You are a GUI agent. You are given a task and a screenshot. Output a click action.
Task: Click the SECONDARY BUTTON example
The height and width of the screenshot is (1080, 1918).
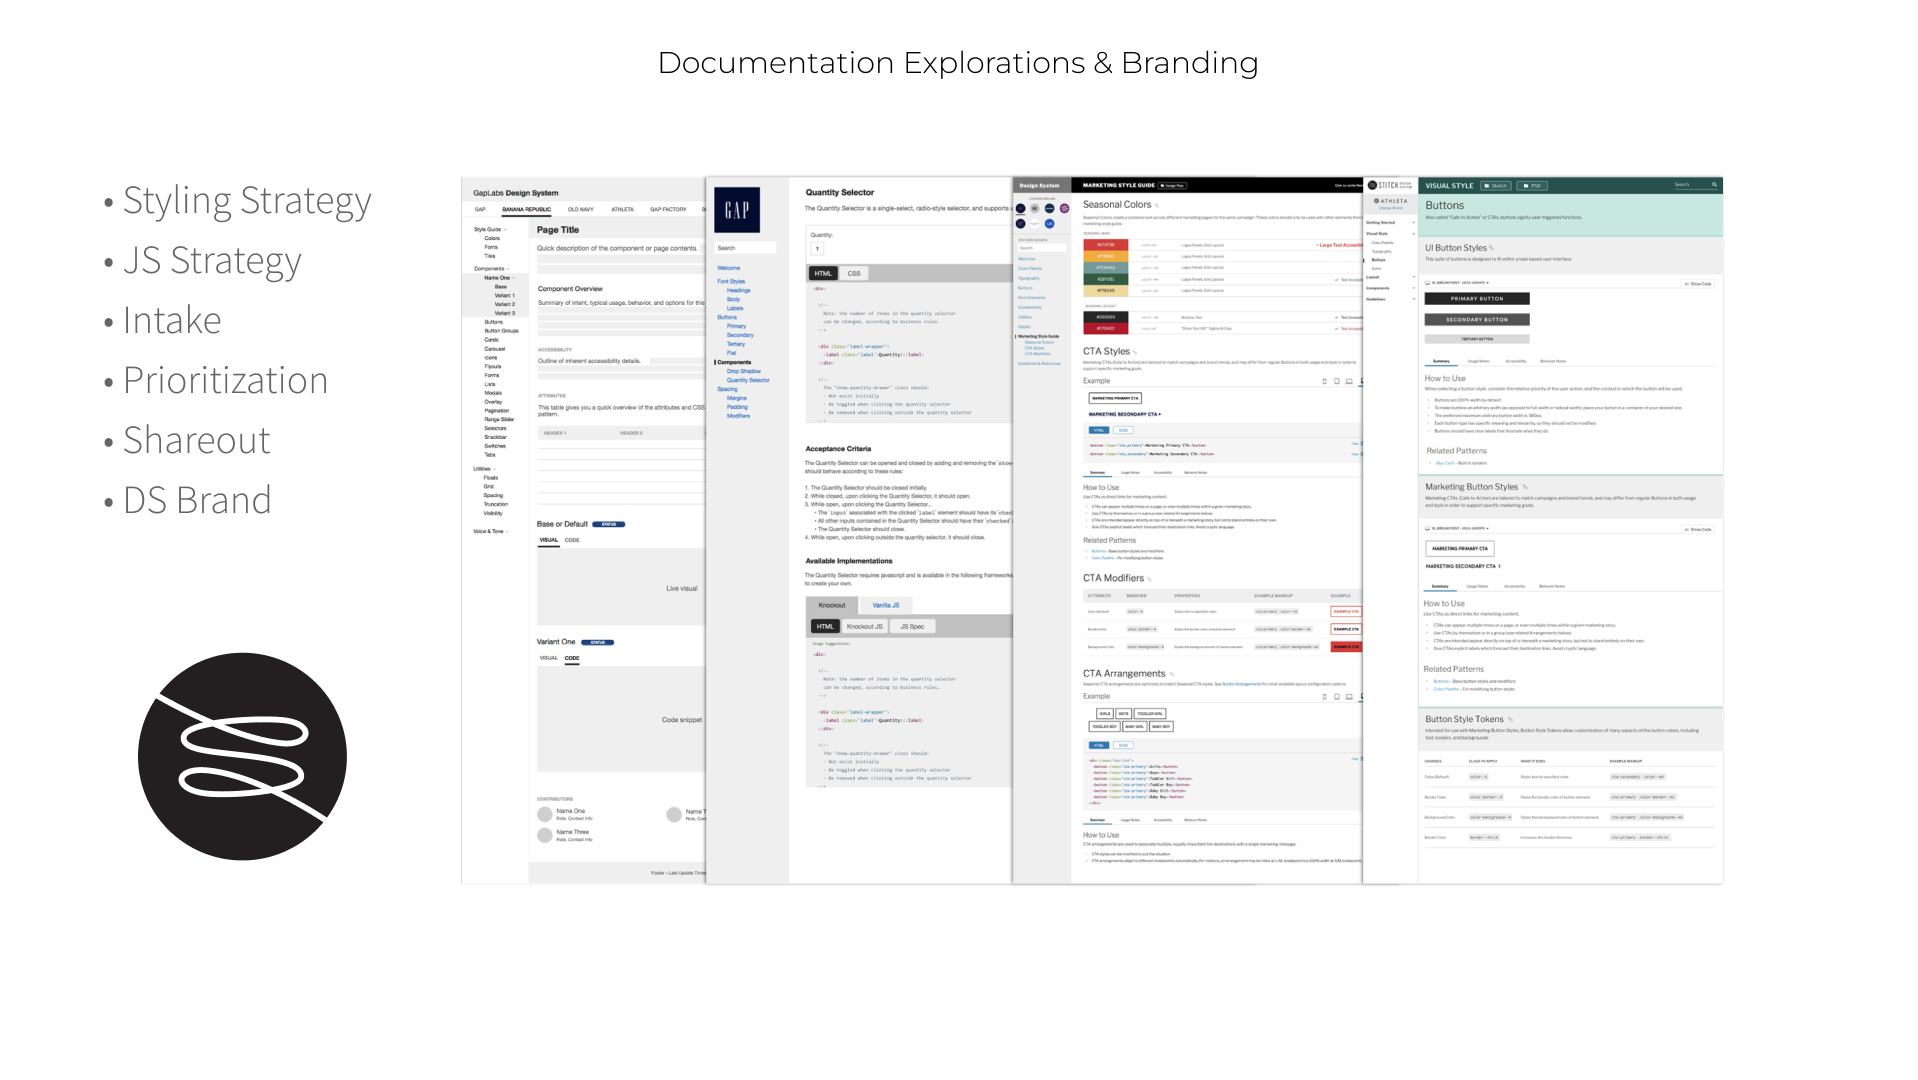pos(1477,320)
